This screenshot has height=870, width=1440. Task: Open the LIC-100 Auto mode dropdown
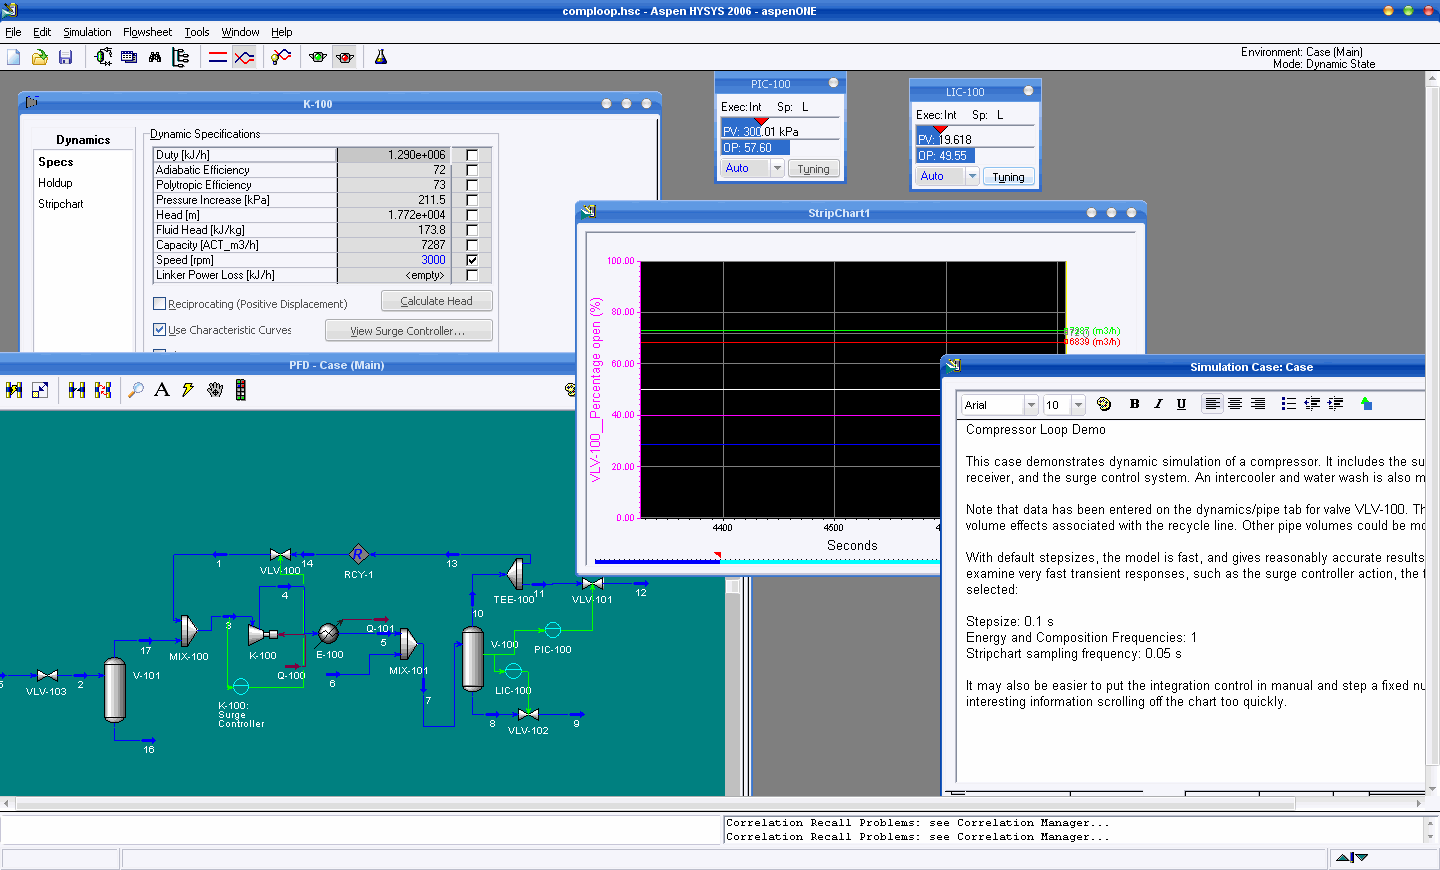(x=972, y=176)
